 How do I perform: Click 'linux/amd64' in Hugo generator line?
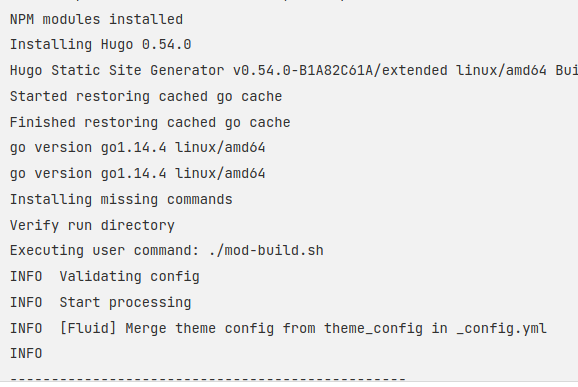[x=501, y=70]
